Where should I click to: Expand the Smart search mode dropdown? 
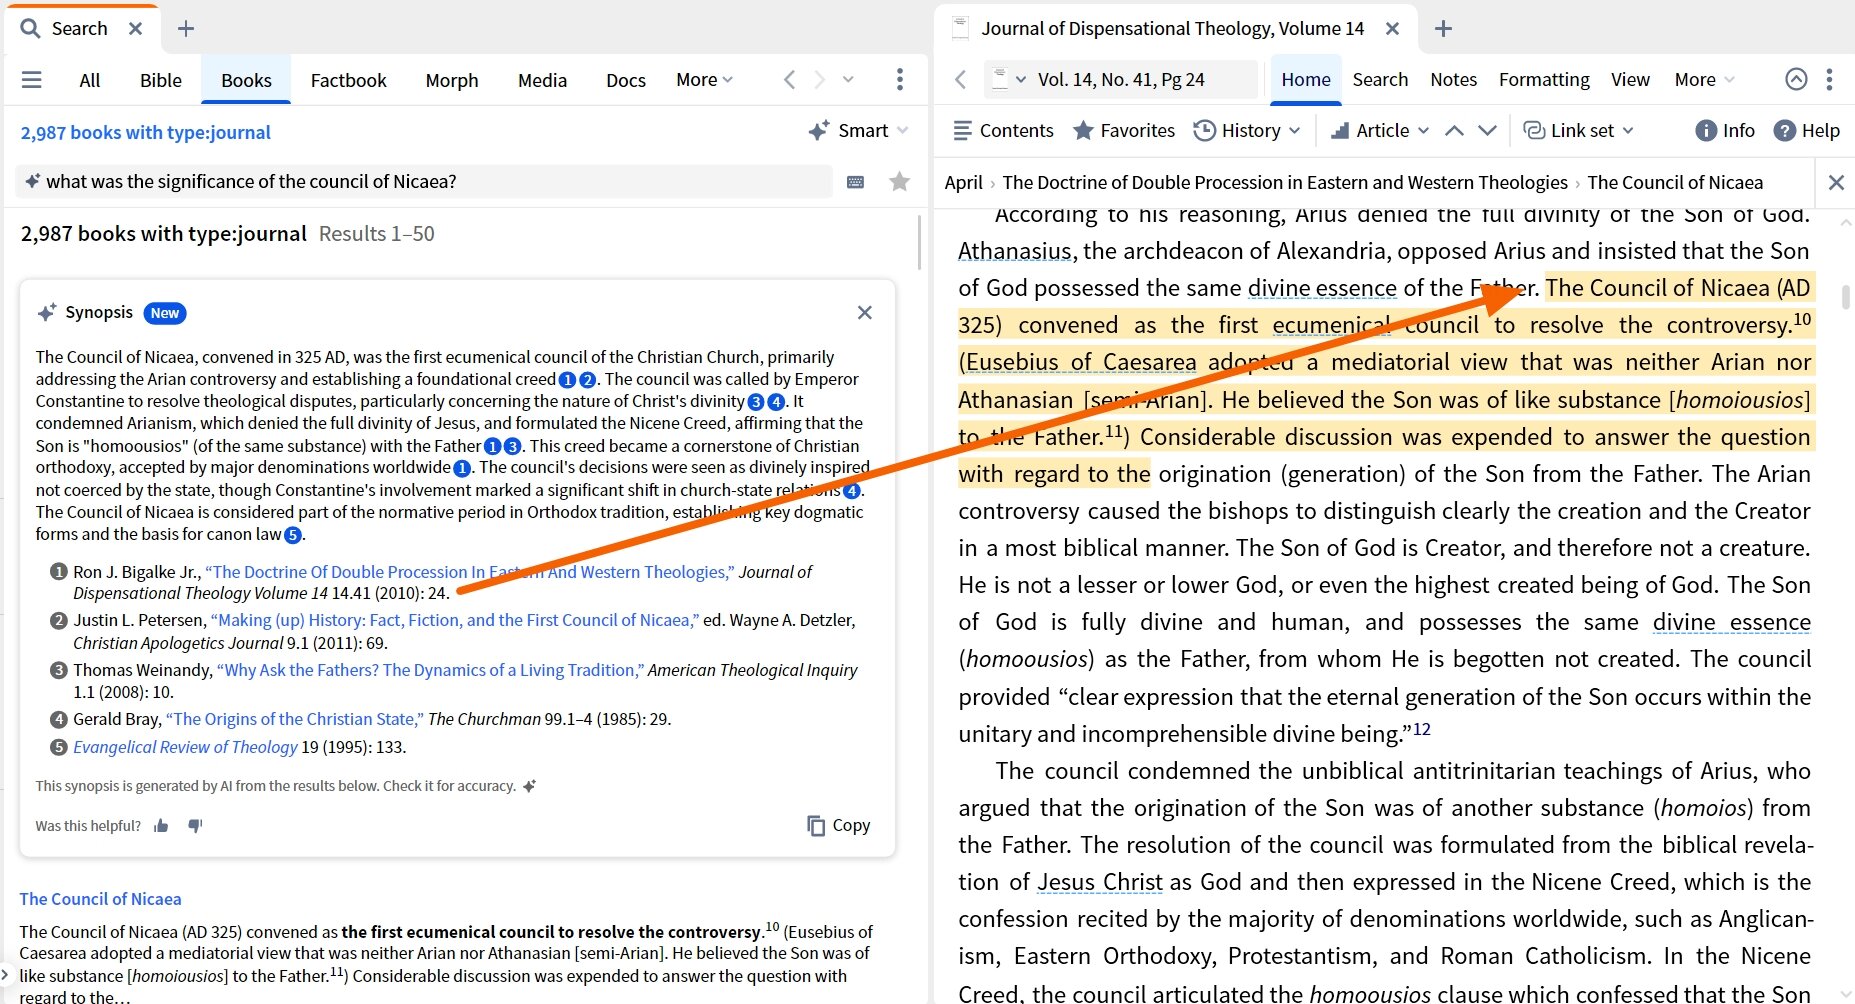(902, 131)
